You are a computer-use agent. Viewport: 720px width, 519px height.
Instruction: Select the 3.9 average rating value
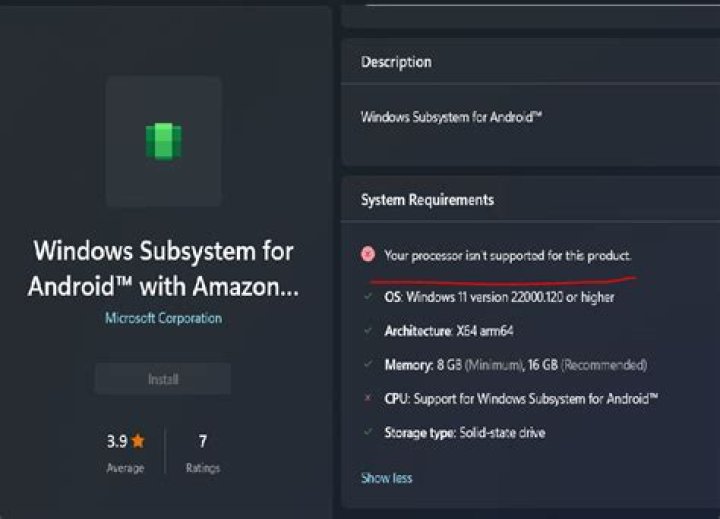[117, 441]
